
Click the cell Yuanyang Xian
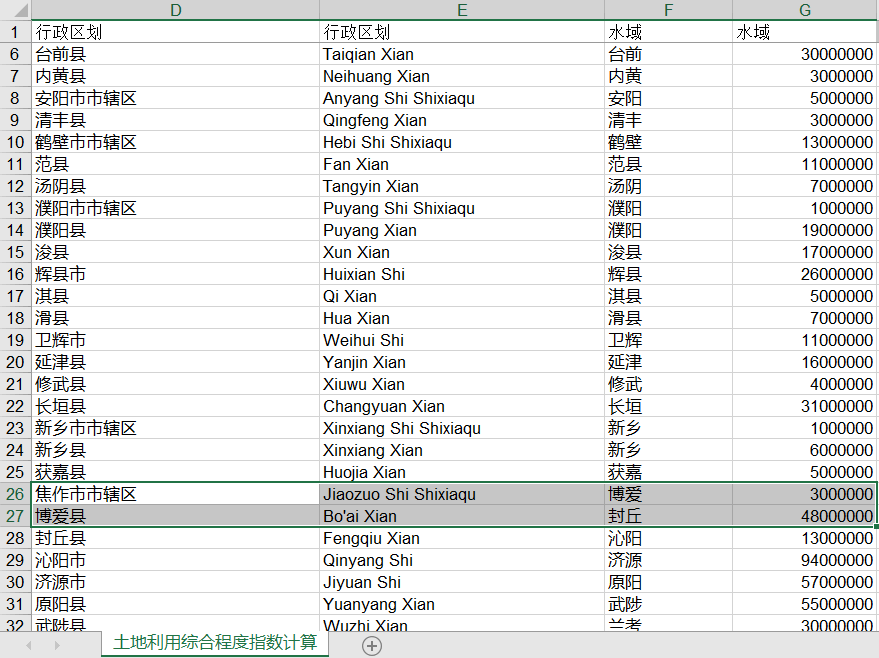coord(462,604)
